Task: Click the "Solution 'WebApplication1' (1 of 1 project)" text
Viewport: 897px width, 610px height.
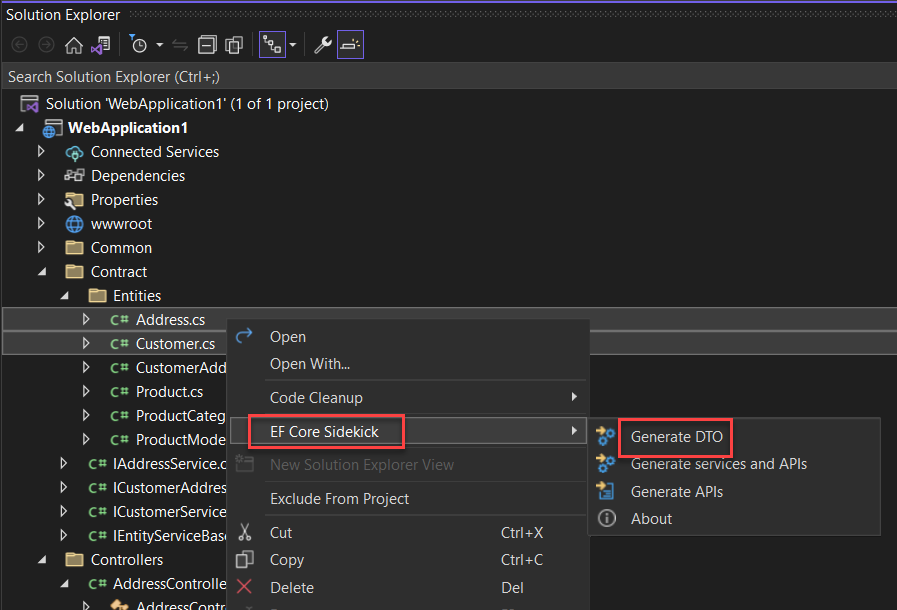Action: (187, 104)
